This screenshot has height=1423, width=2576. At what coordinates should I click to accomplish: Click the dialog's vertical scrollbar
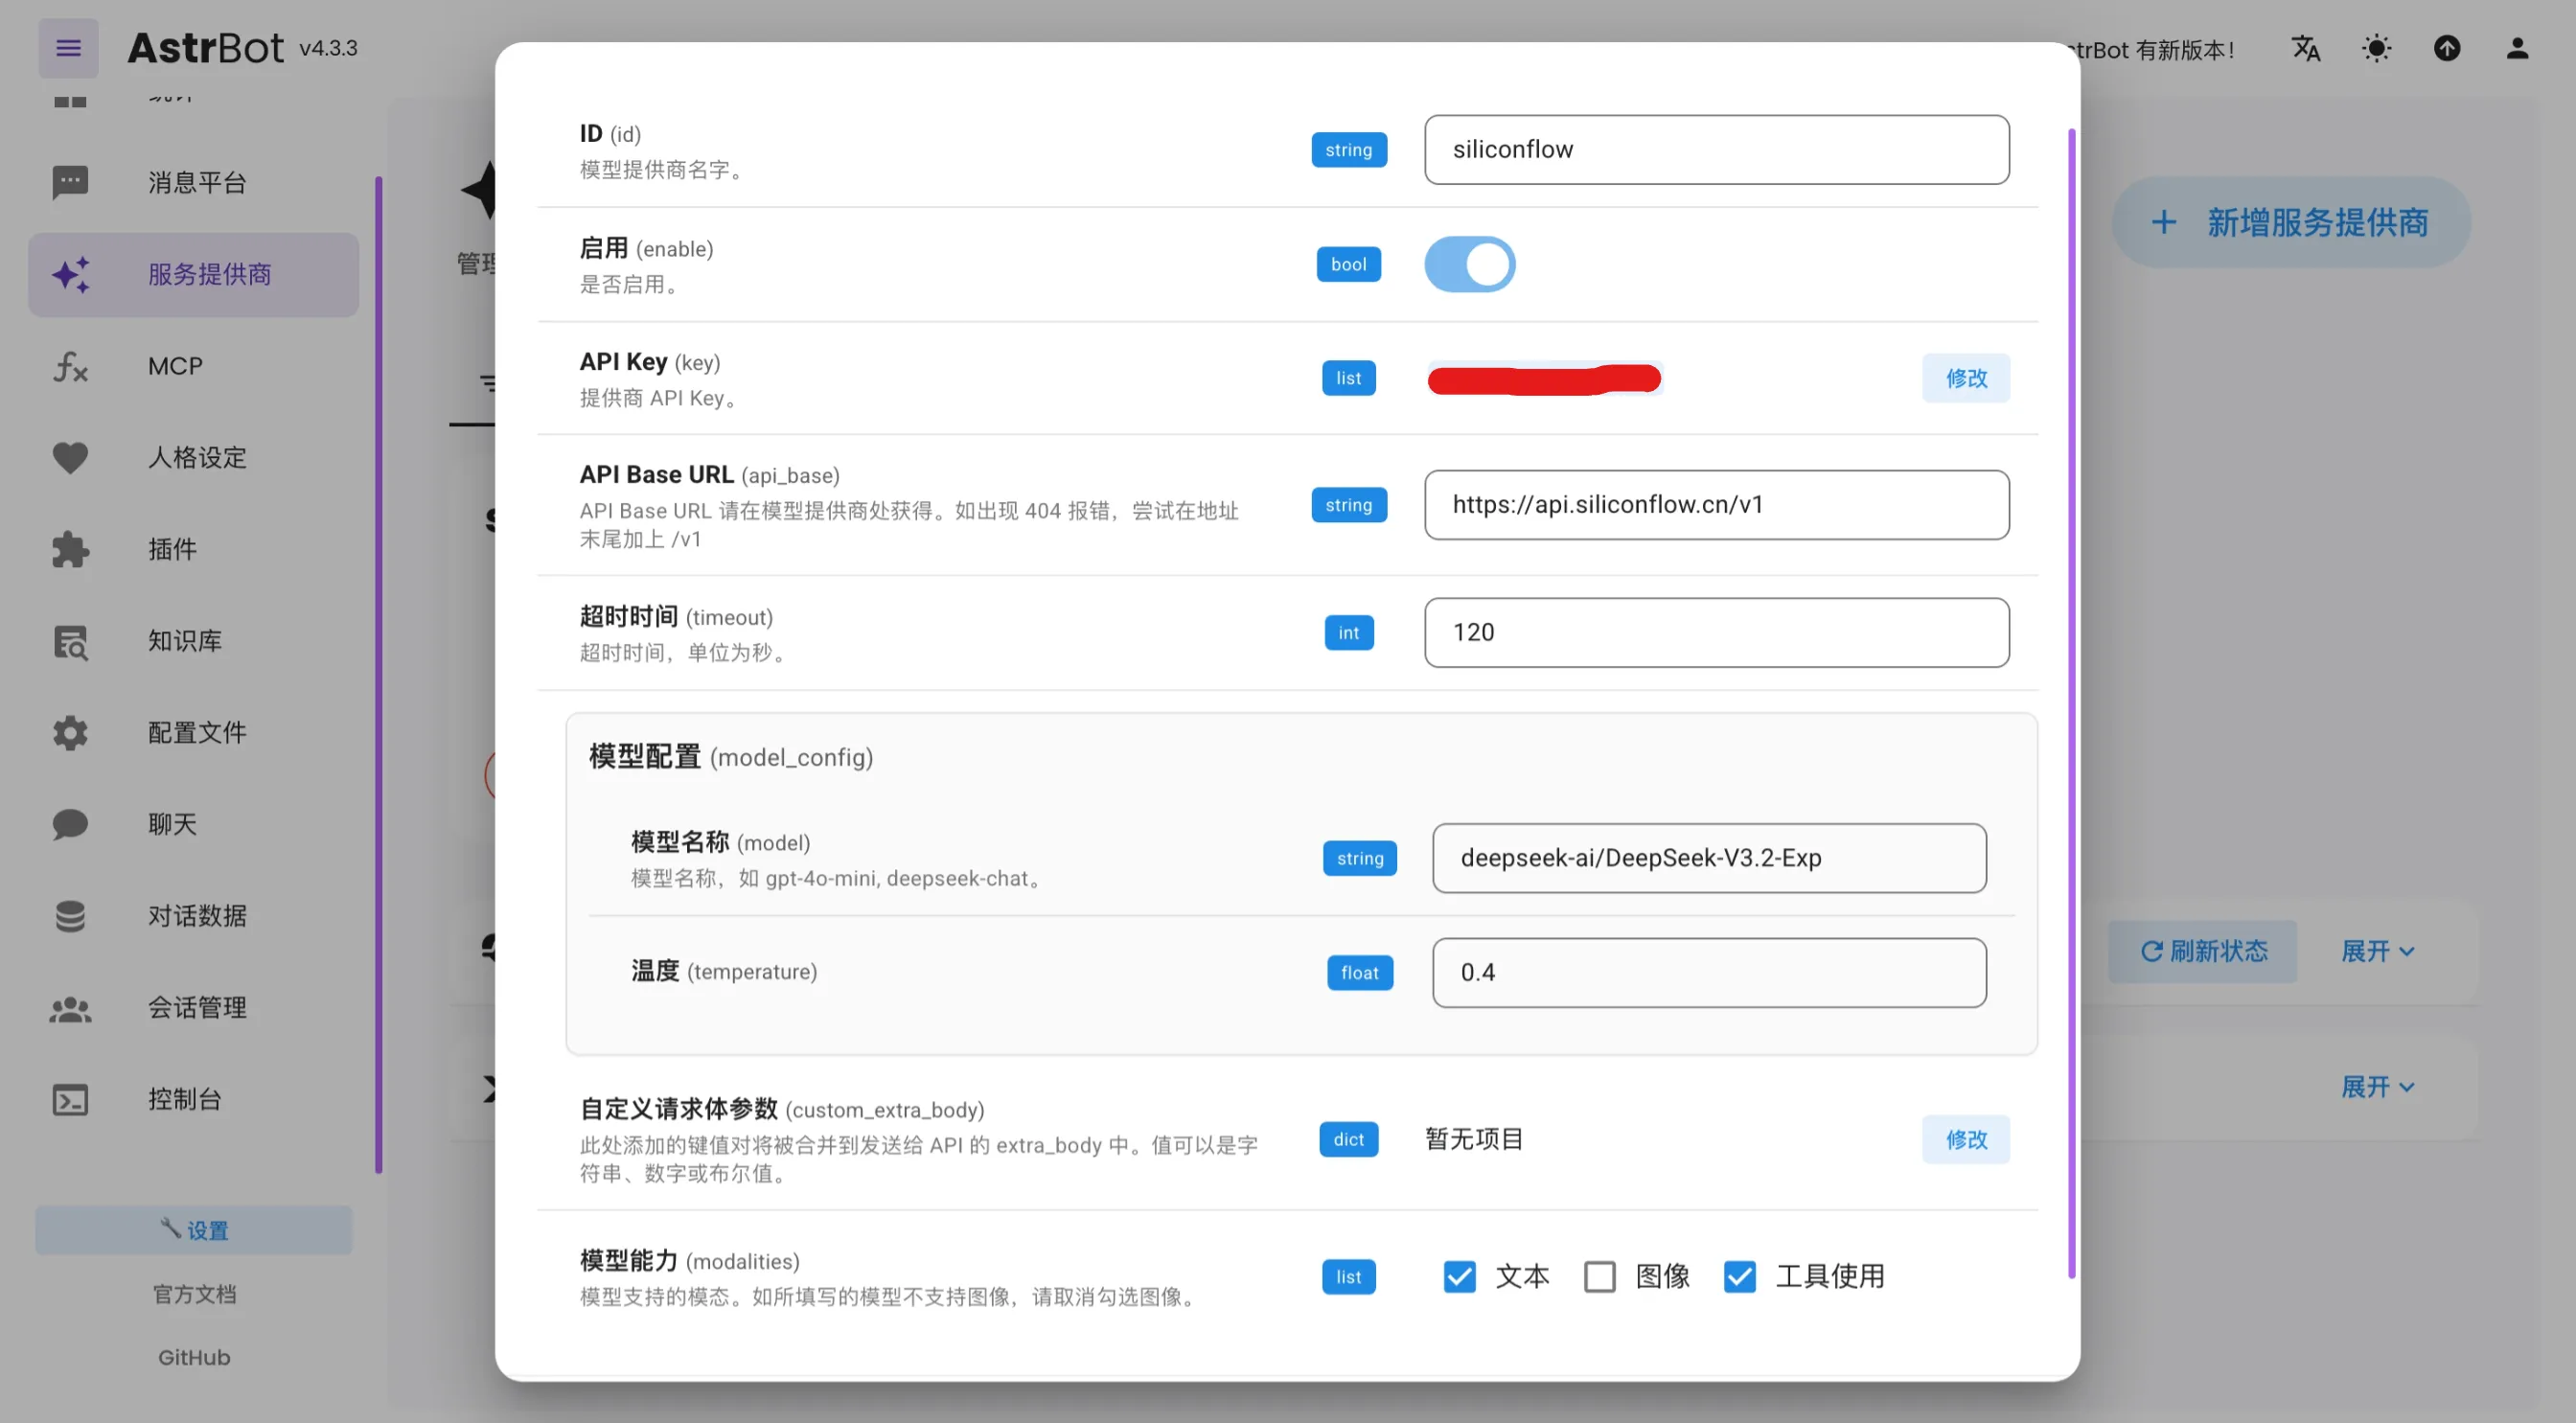(2071, 700)
